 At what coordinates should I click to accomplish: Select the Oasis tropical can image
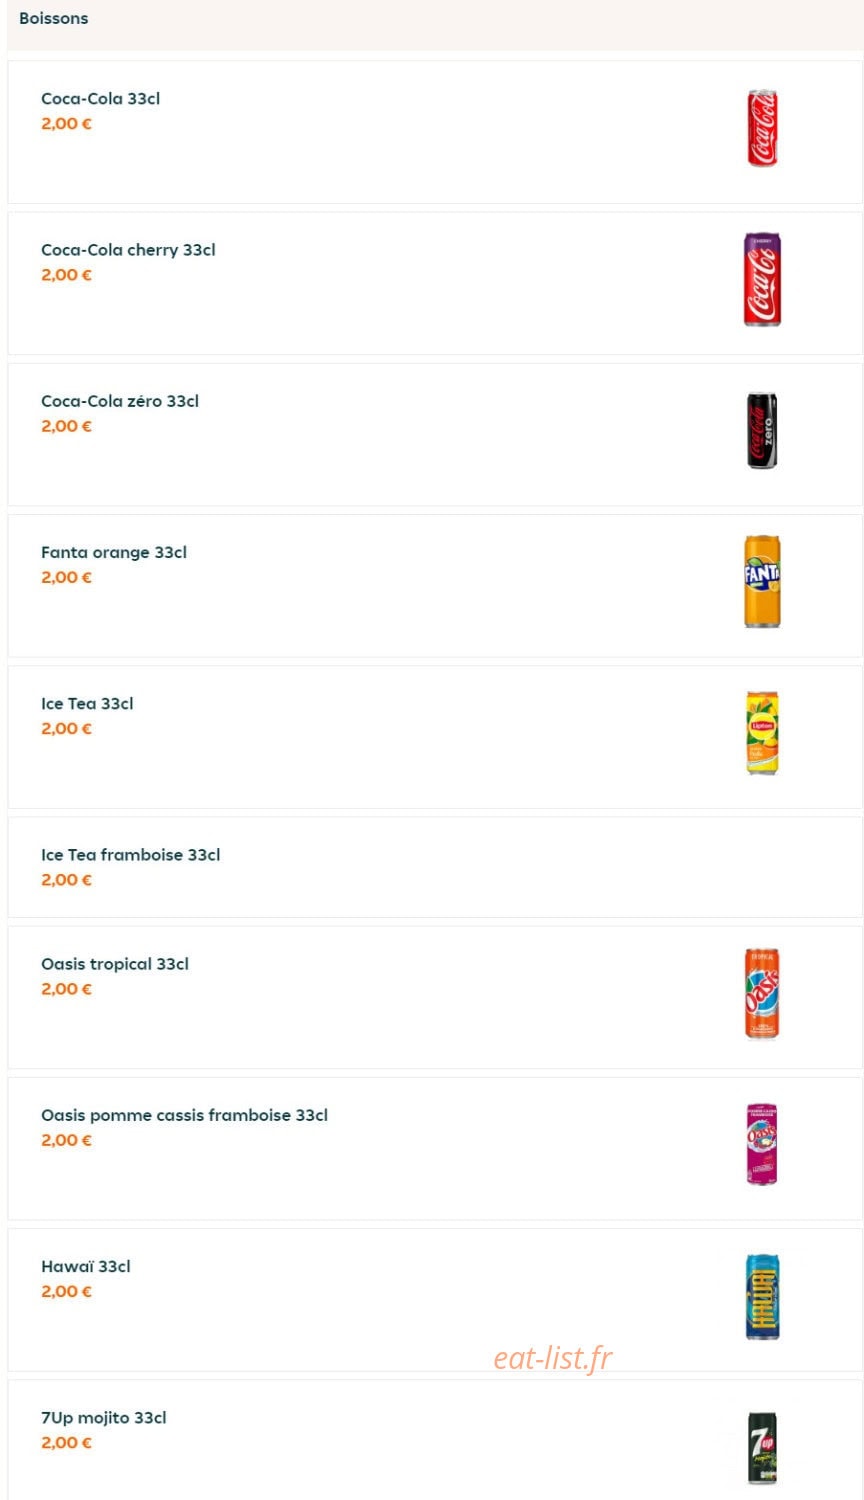click(x=762, y=994)
